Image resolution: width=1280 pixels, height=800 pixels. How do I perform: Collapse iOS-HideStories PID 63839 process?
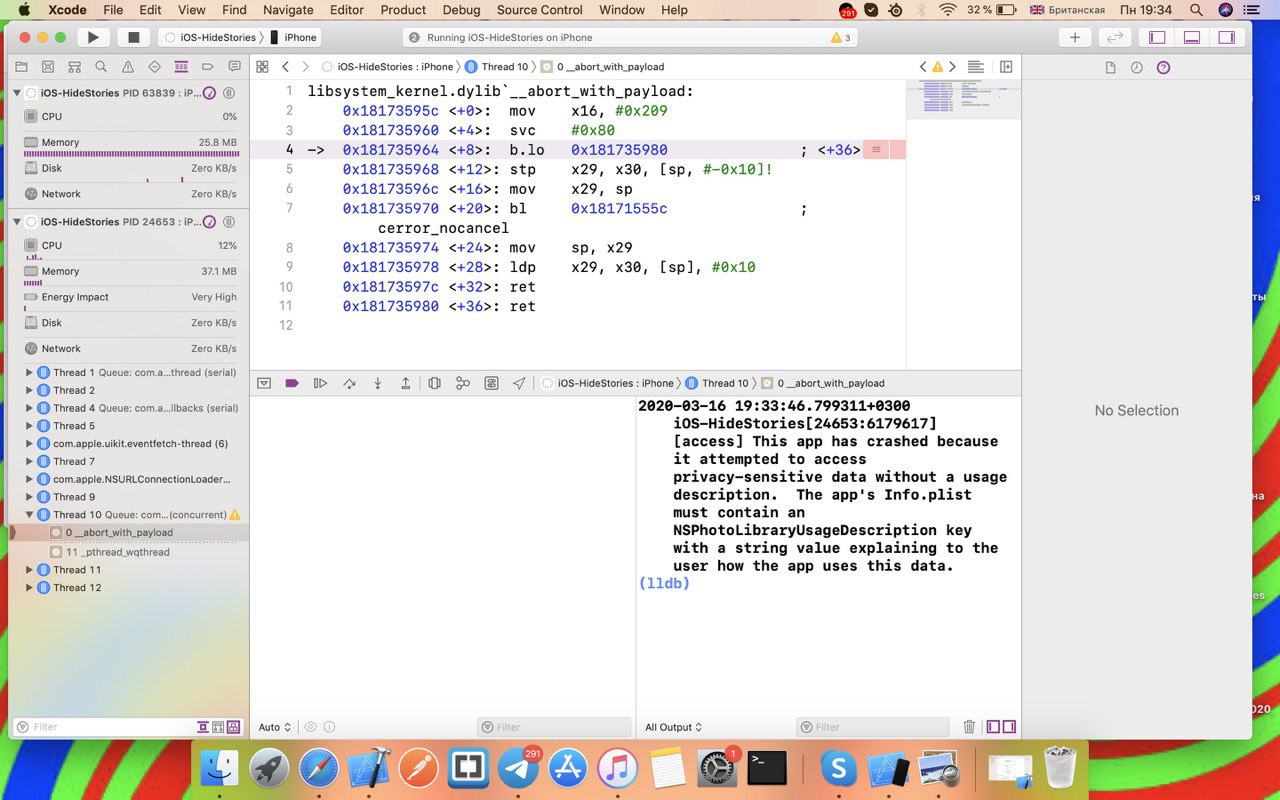pos(17,93)
